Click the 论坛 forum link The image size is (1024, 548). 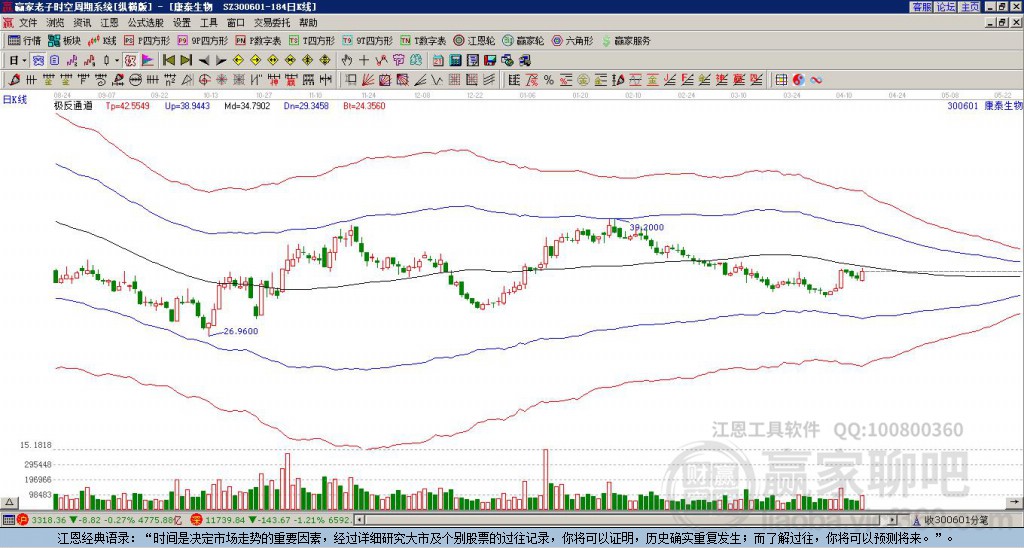point(945,7)
